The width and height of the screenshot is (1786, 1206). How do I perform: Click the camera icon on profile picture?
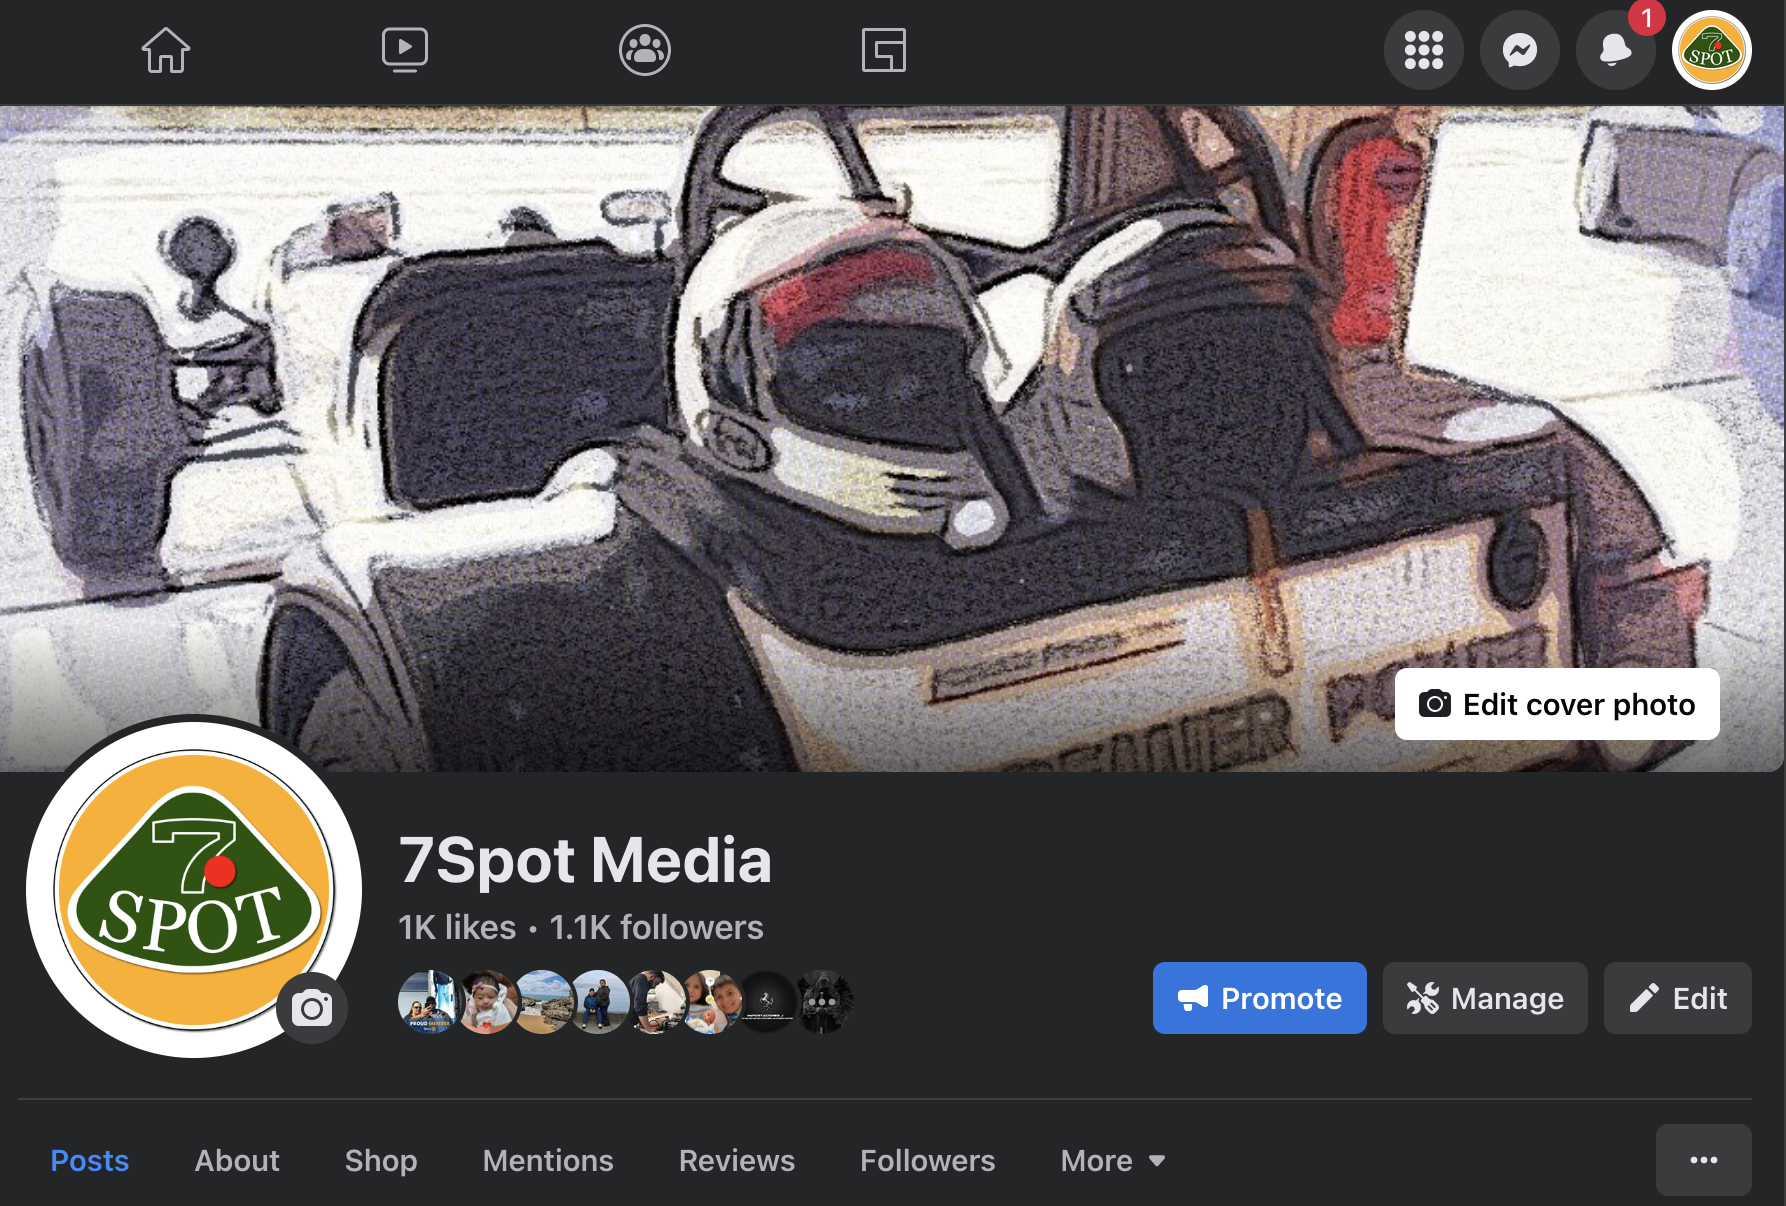point(312,1008)
